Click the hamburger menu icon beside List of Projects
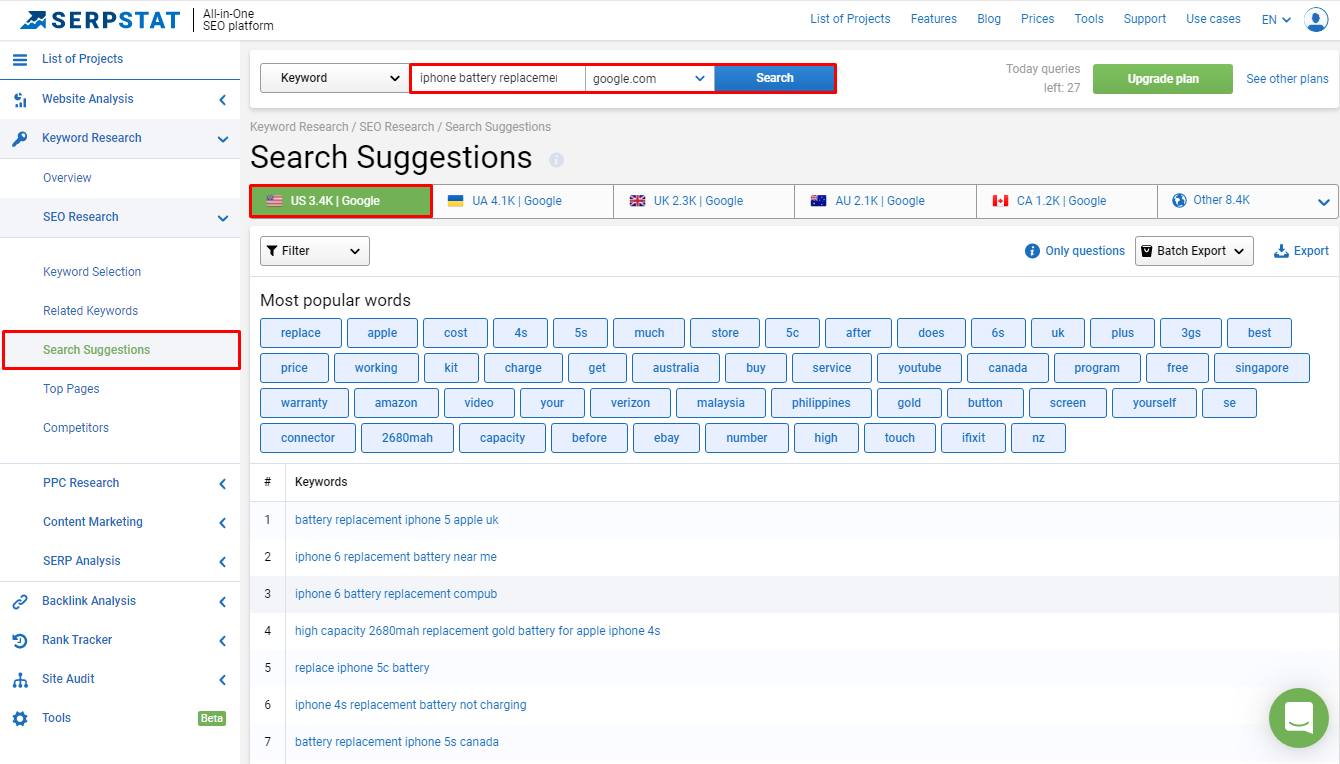The image size is (1340, 764). (20, 59)
